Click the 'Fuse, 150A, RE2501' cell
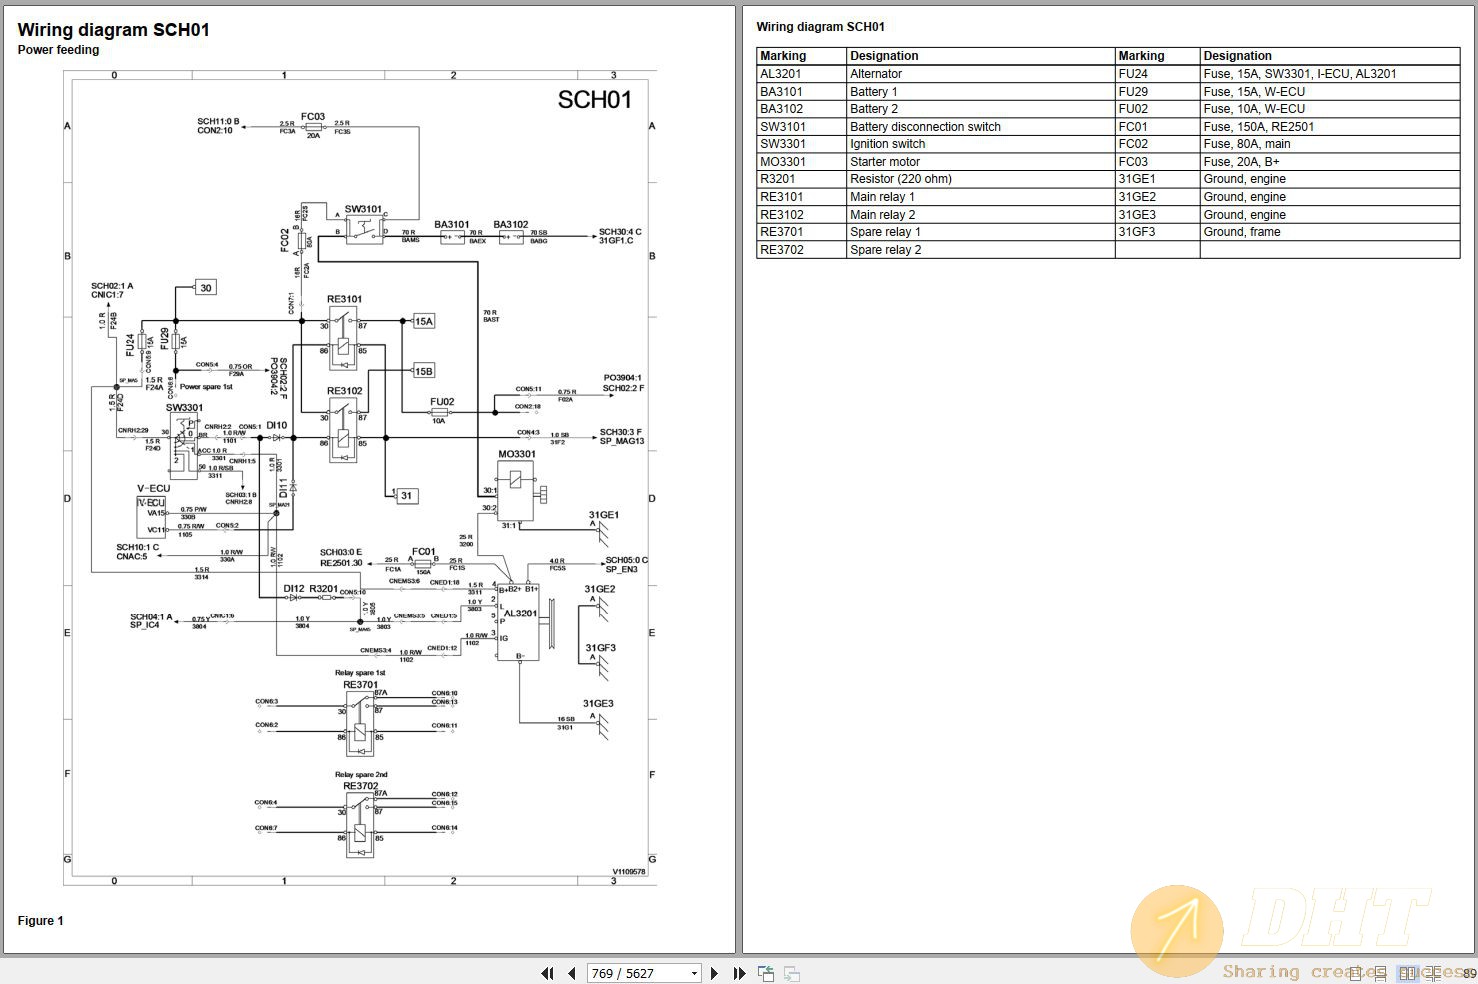This screenshot has height=984, width=1478. click(1330, 127)
